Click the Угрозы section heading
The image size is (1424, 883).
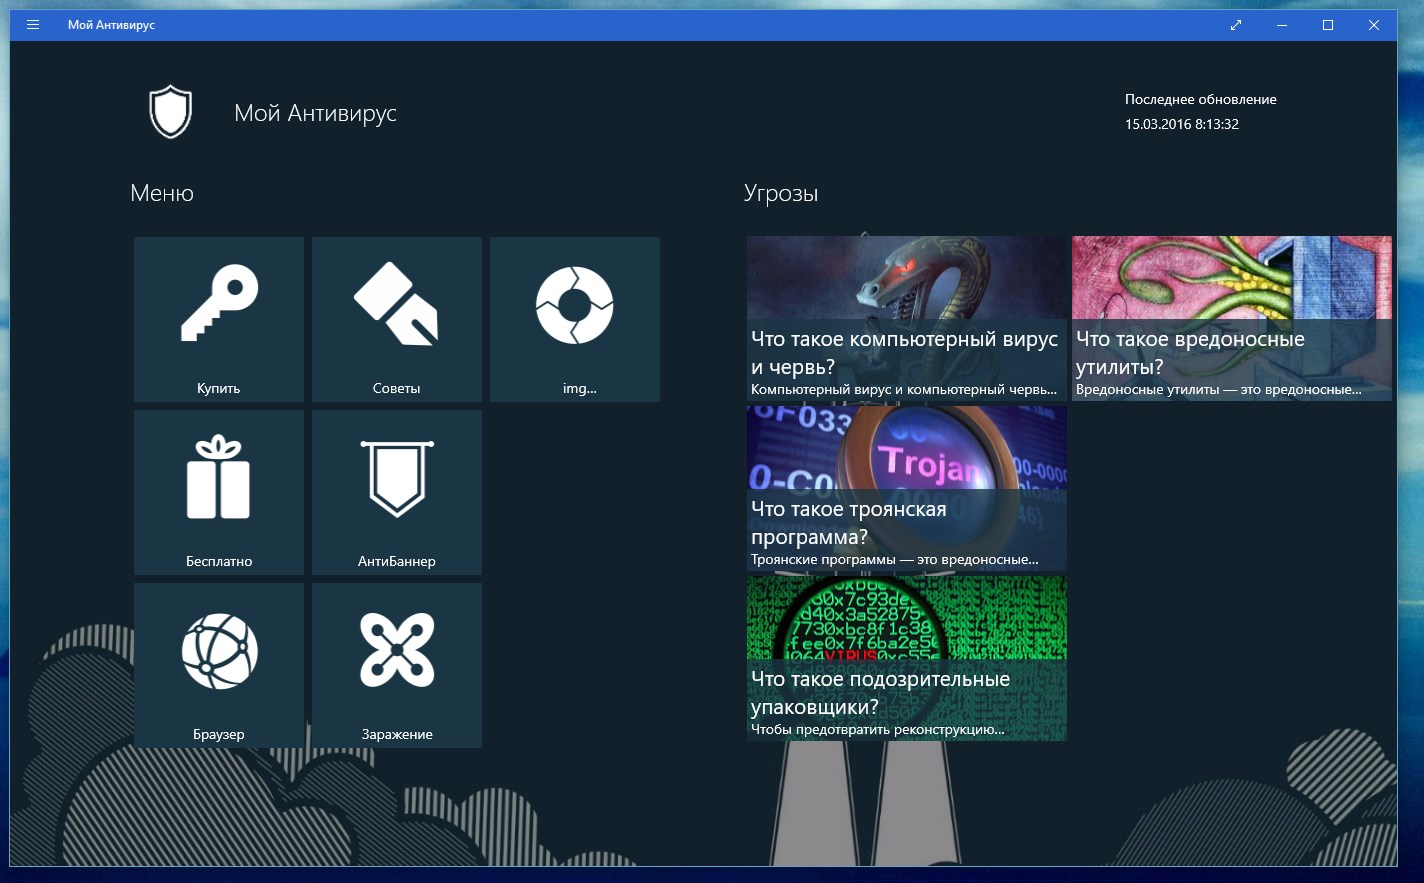779,193
